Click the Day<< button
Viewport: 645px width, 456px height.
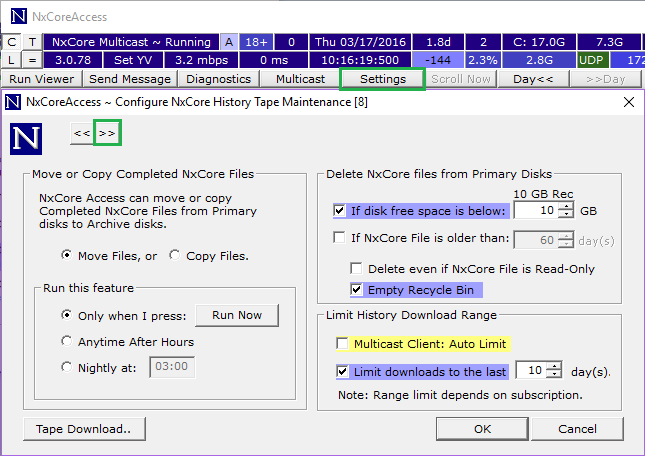tap(533, 79)
